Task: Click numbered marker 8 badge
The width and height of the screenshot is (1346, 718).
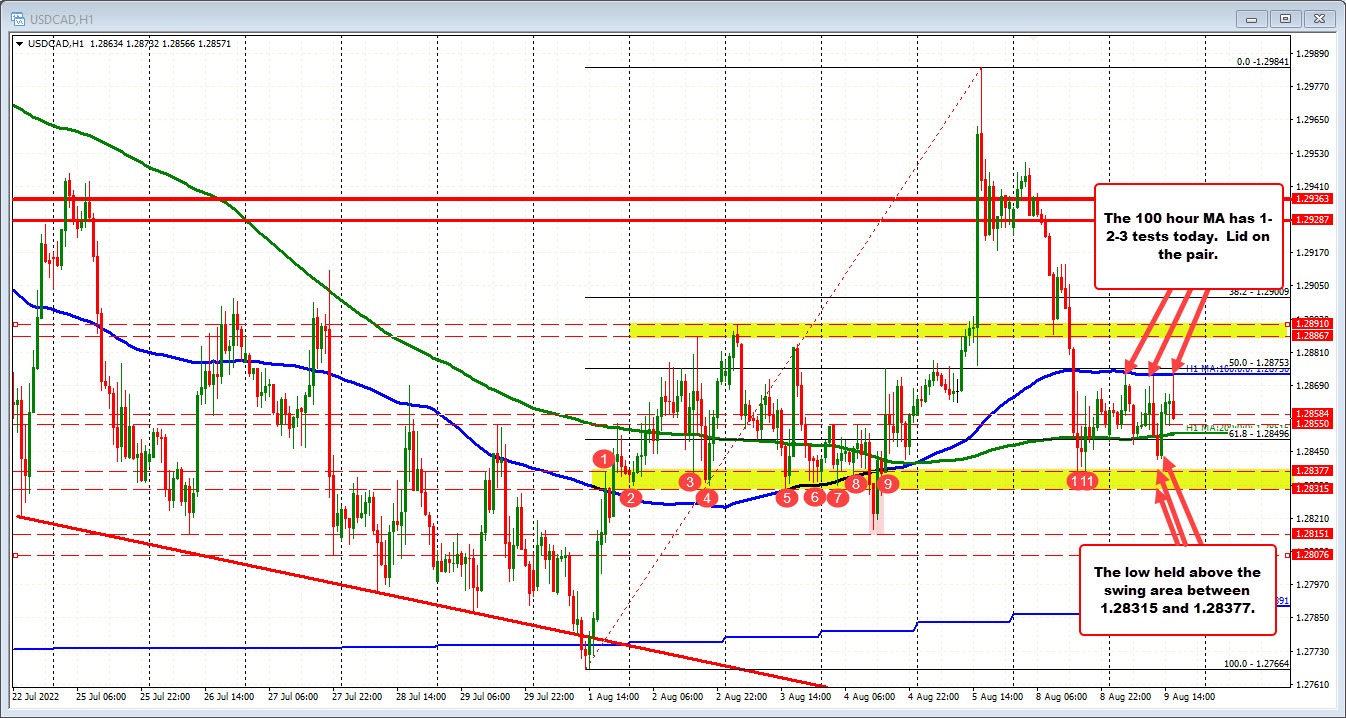Action: [857, 484]
